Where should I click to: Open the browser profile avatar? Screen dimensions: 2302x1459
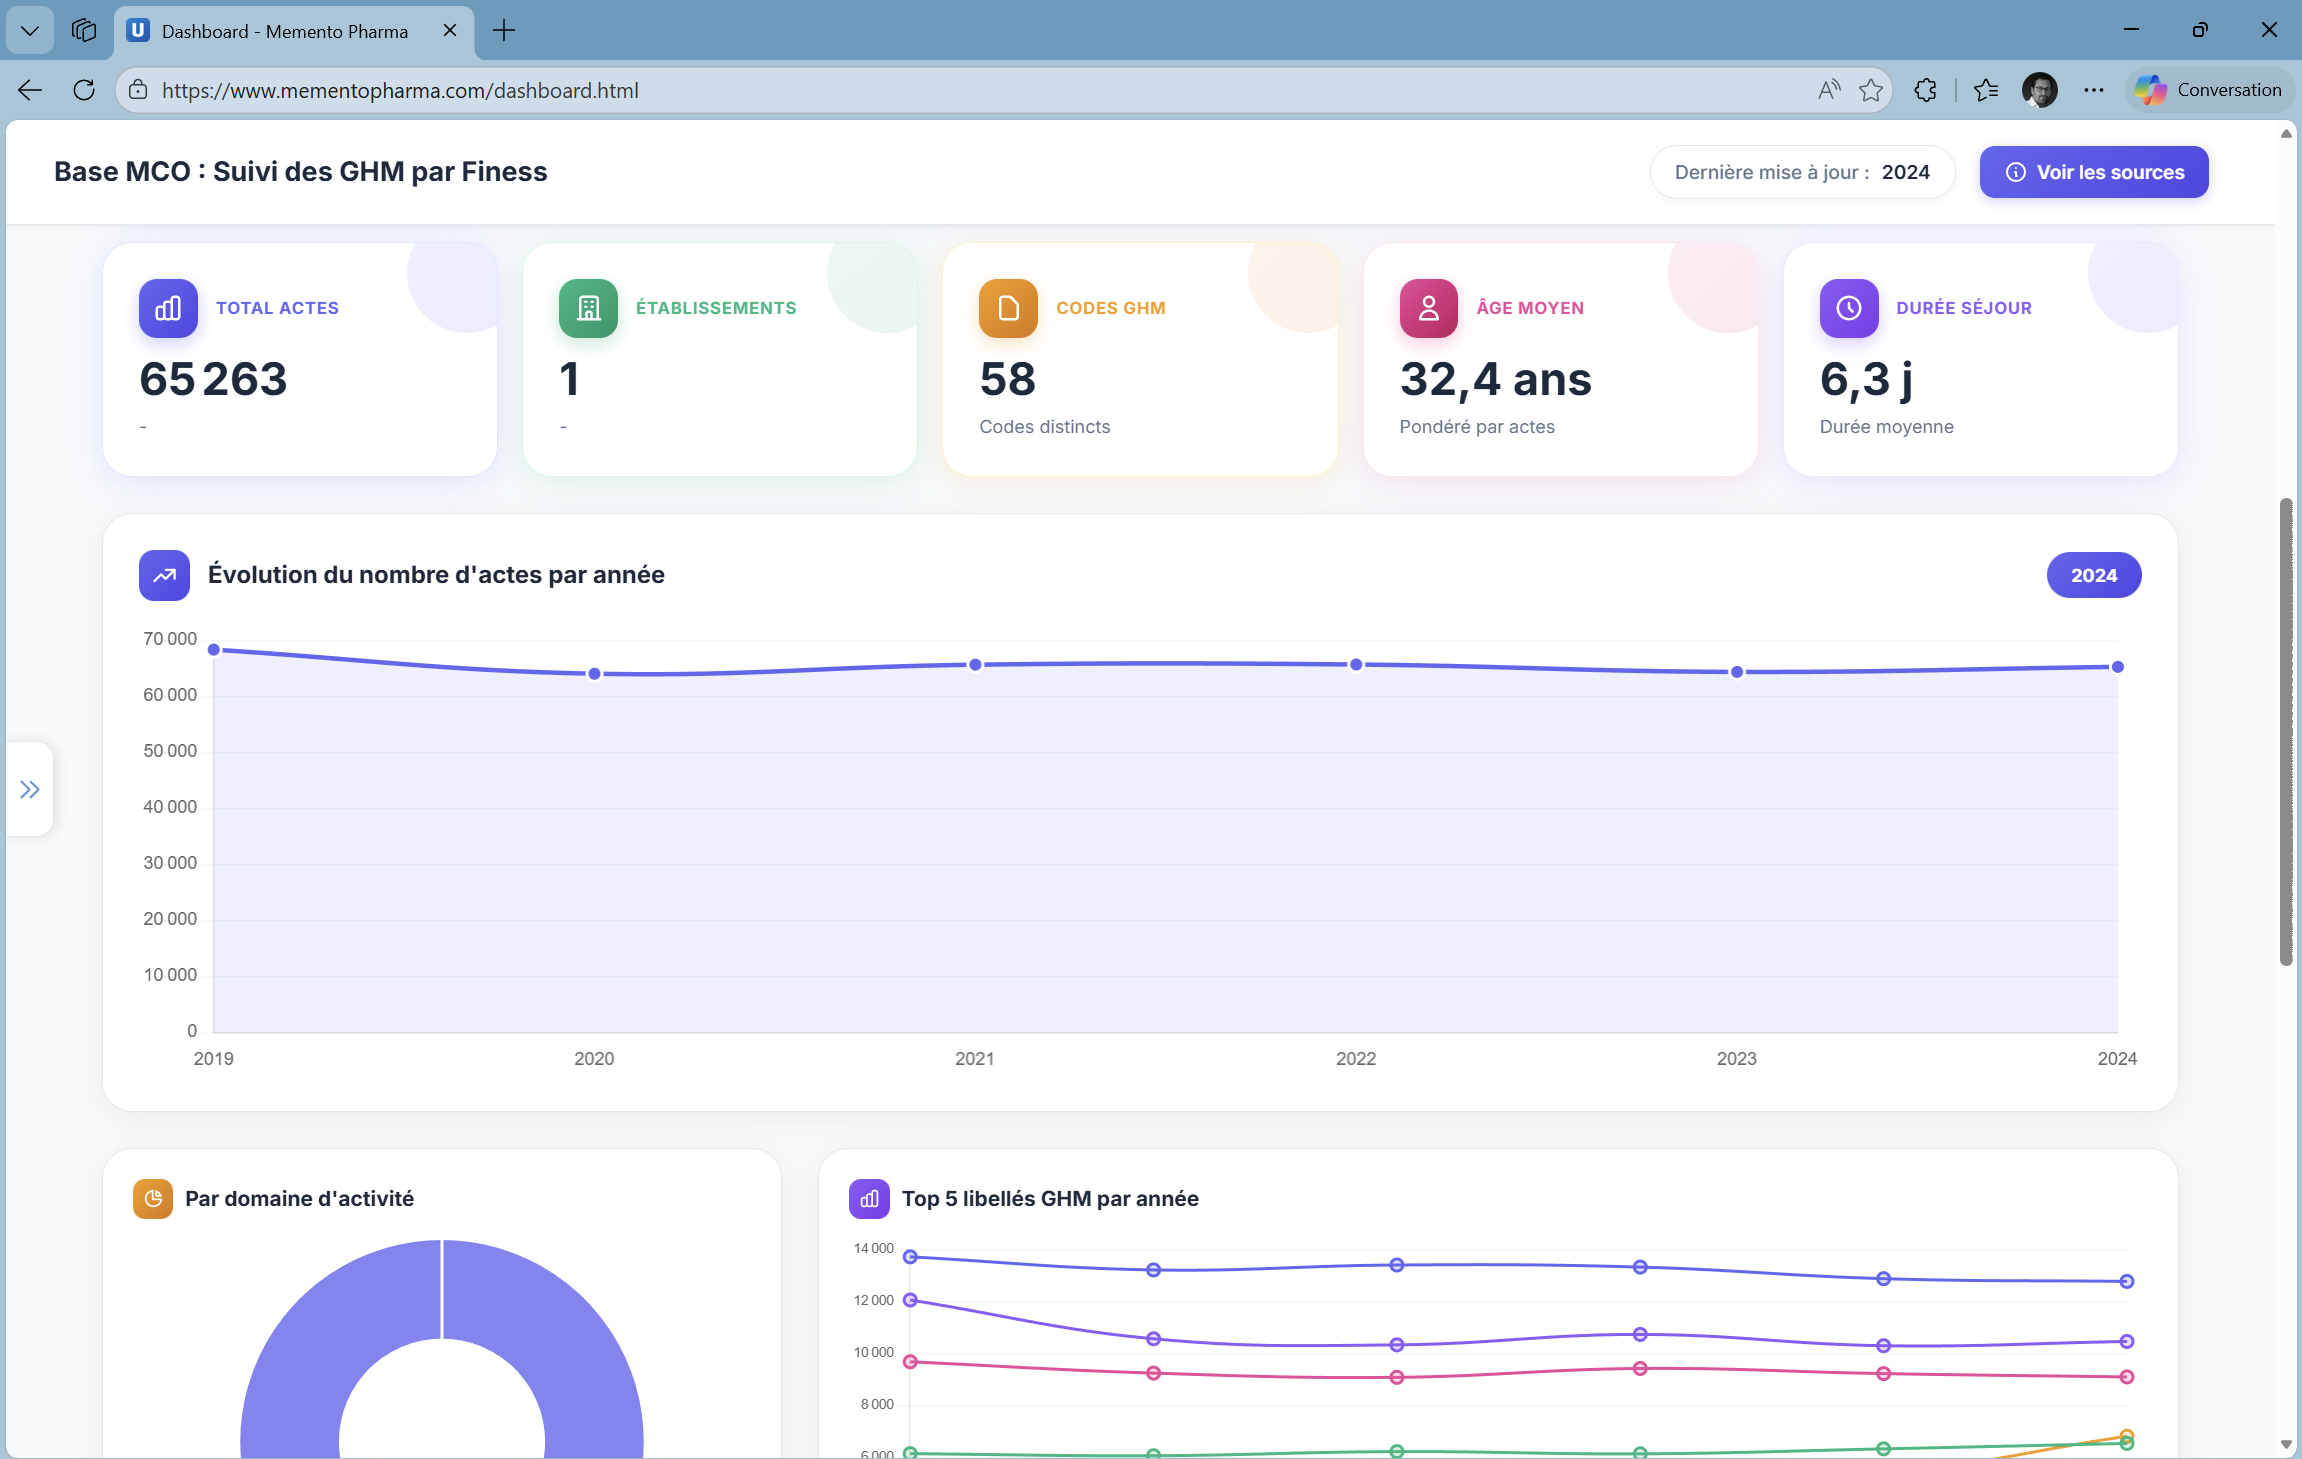(2041, 89)
